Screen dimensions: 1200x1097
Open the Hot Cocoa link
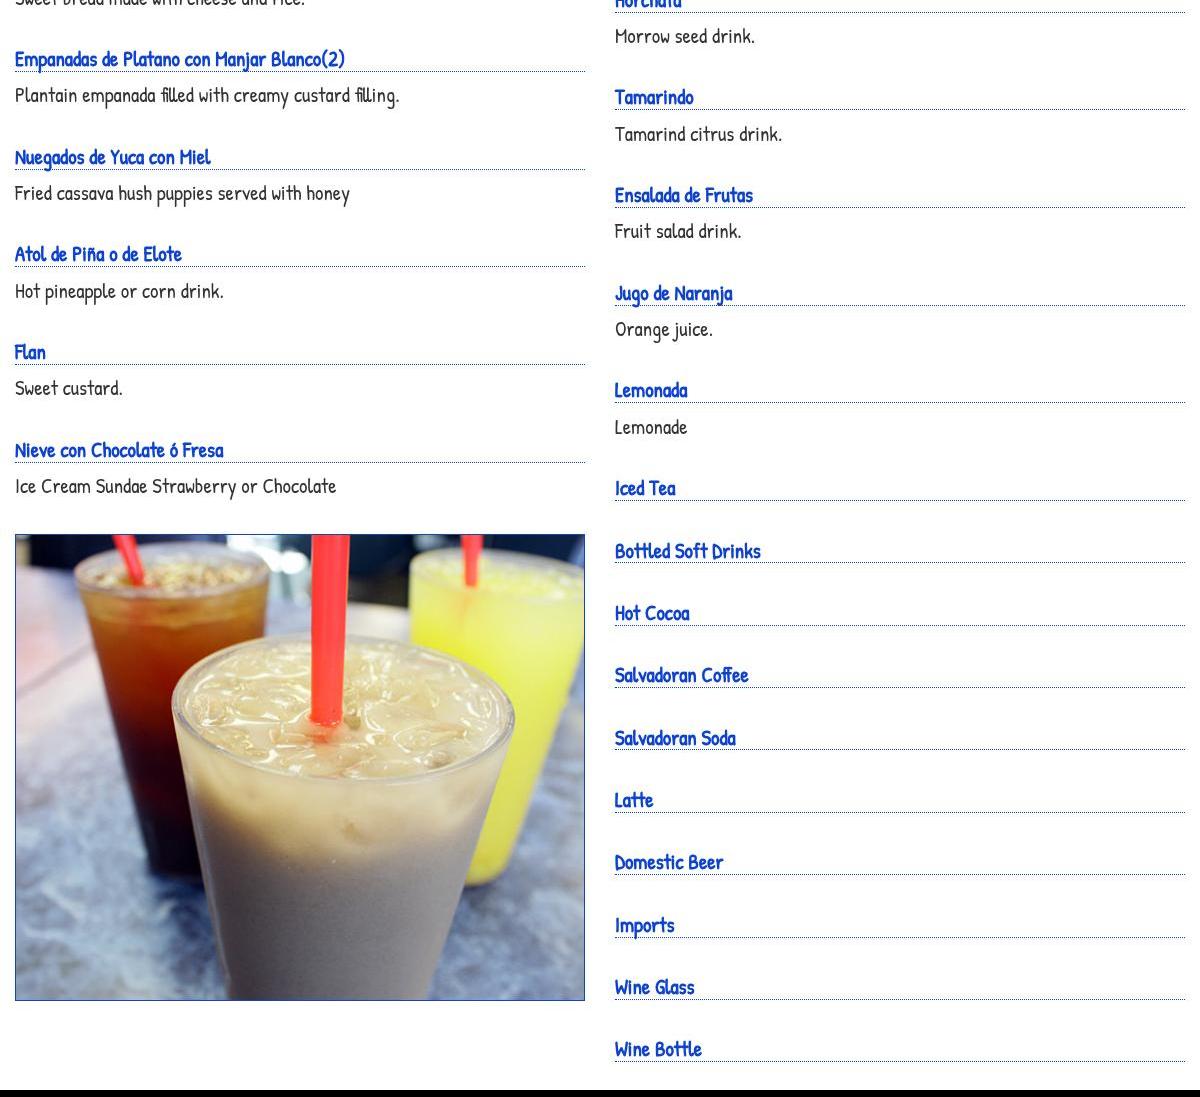coord(652,613)
